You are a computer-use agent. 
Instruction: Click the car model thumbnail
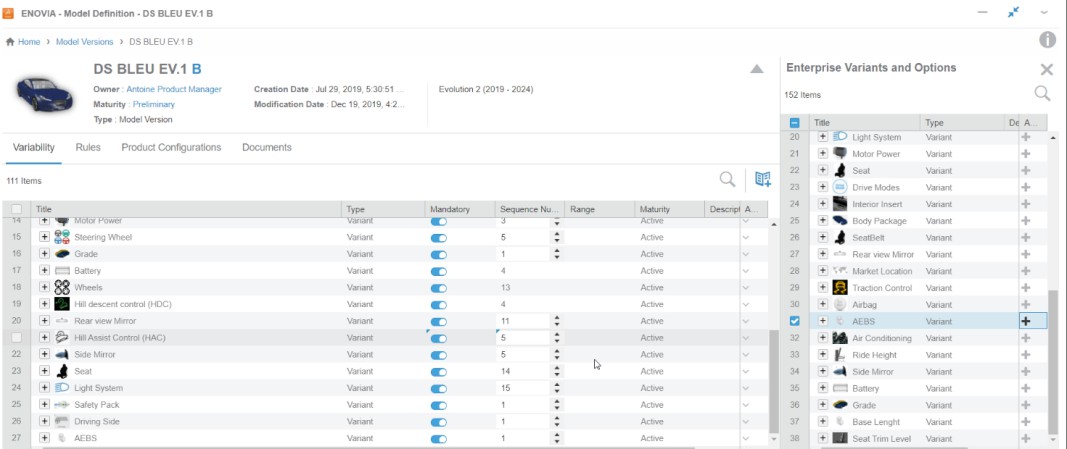pos(44,94)
